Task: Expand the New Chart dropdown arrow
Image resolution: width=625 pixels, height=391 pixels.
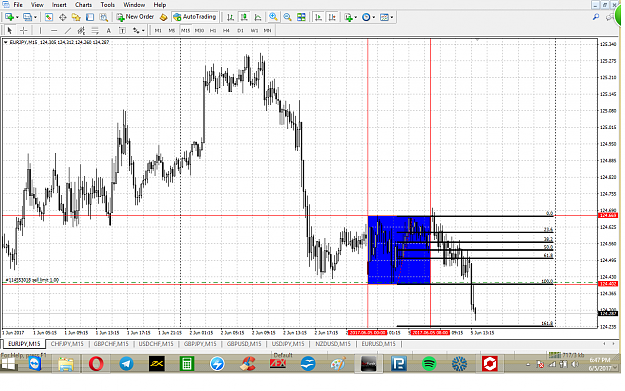Action: click(x=17, y=17)
